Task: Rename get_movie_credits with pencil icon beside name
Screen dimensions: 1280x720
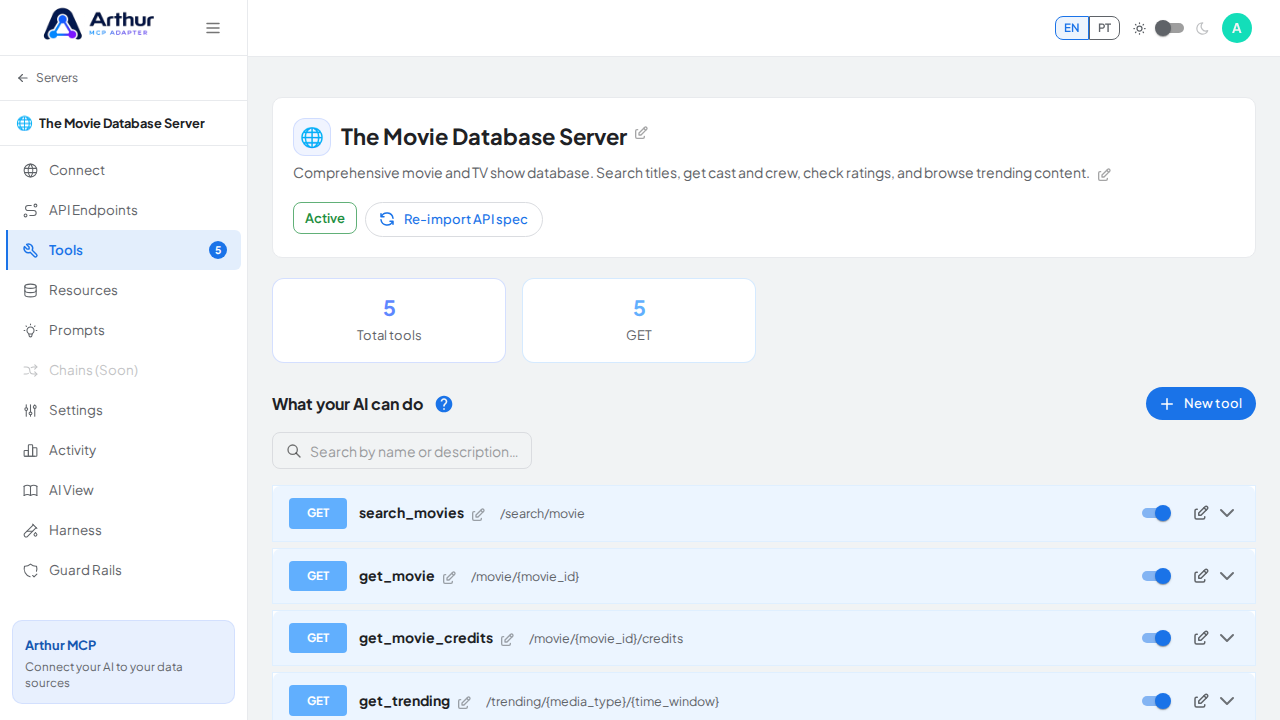Action: click(x=507, y=639)
